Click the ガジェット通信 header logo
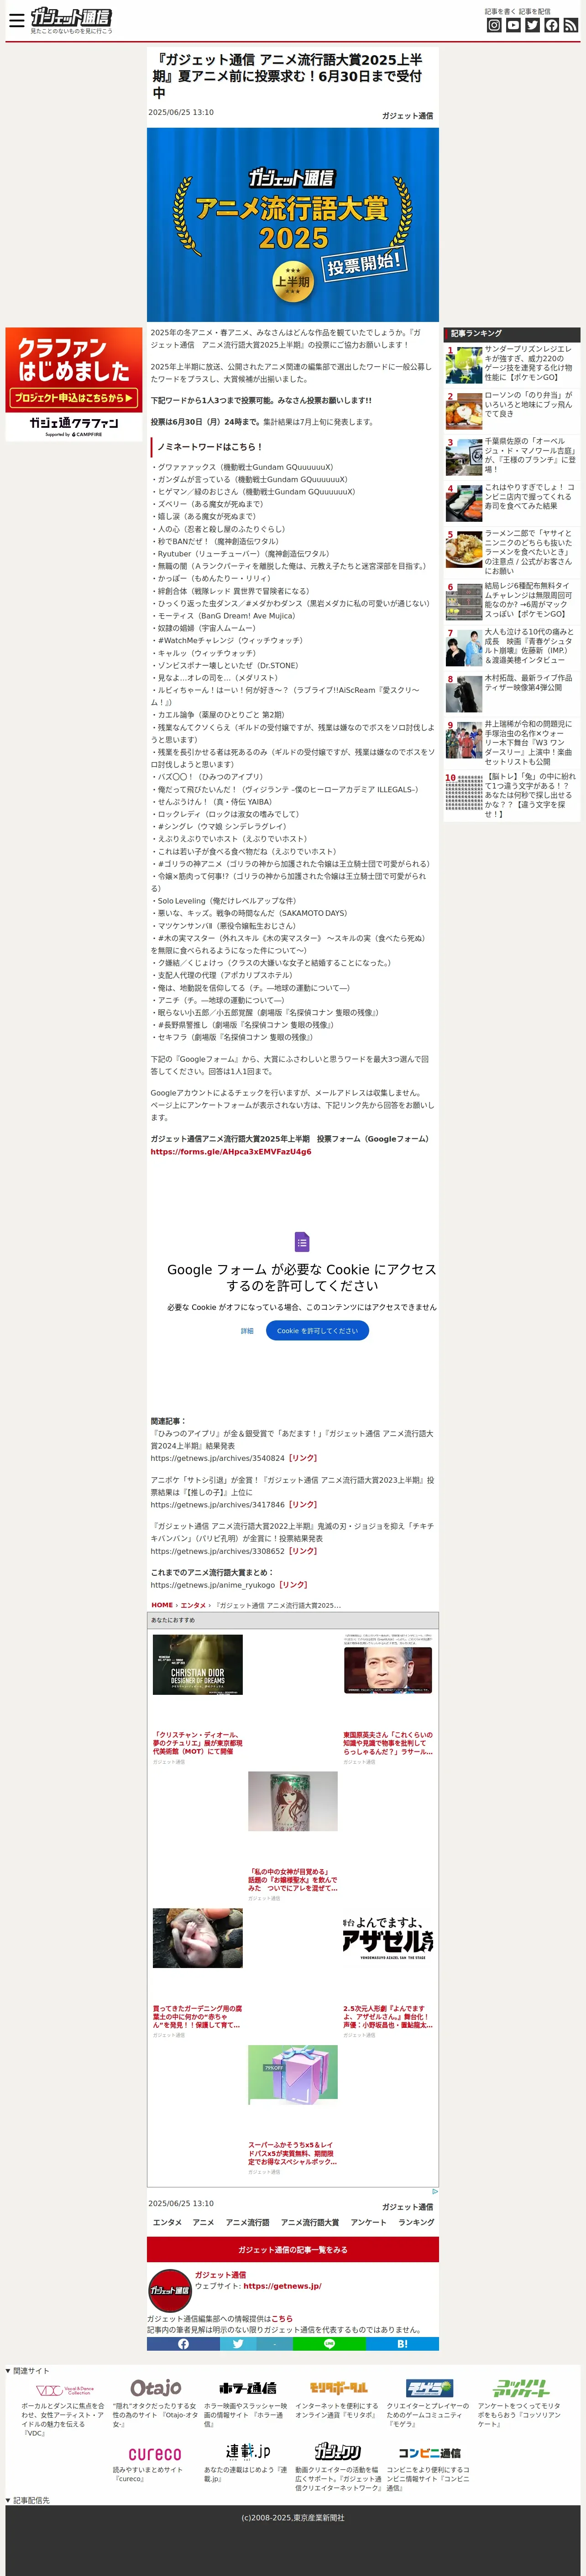The width and height of the screenshot is (586, 2576). pos(71,17)
